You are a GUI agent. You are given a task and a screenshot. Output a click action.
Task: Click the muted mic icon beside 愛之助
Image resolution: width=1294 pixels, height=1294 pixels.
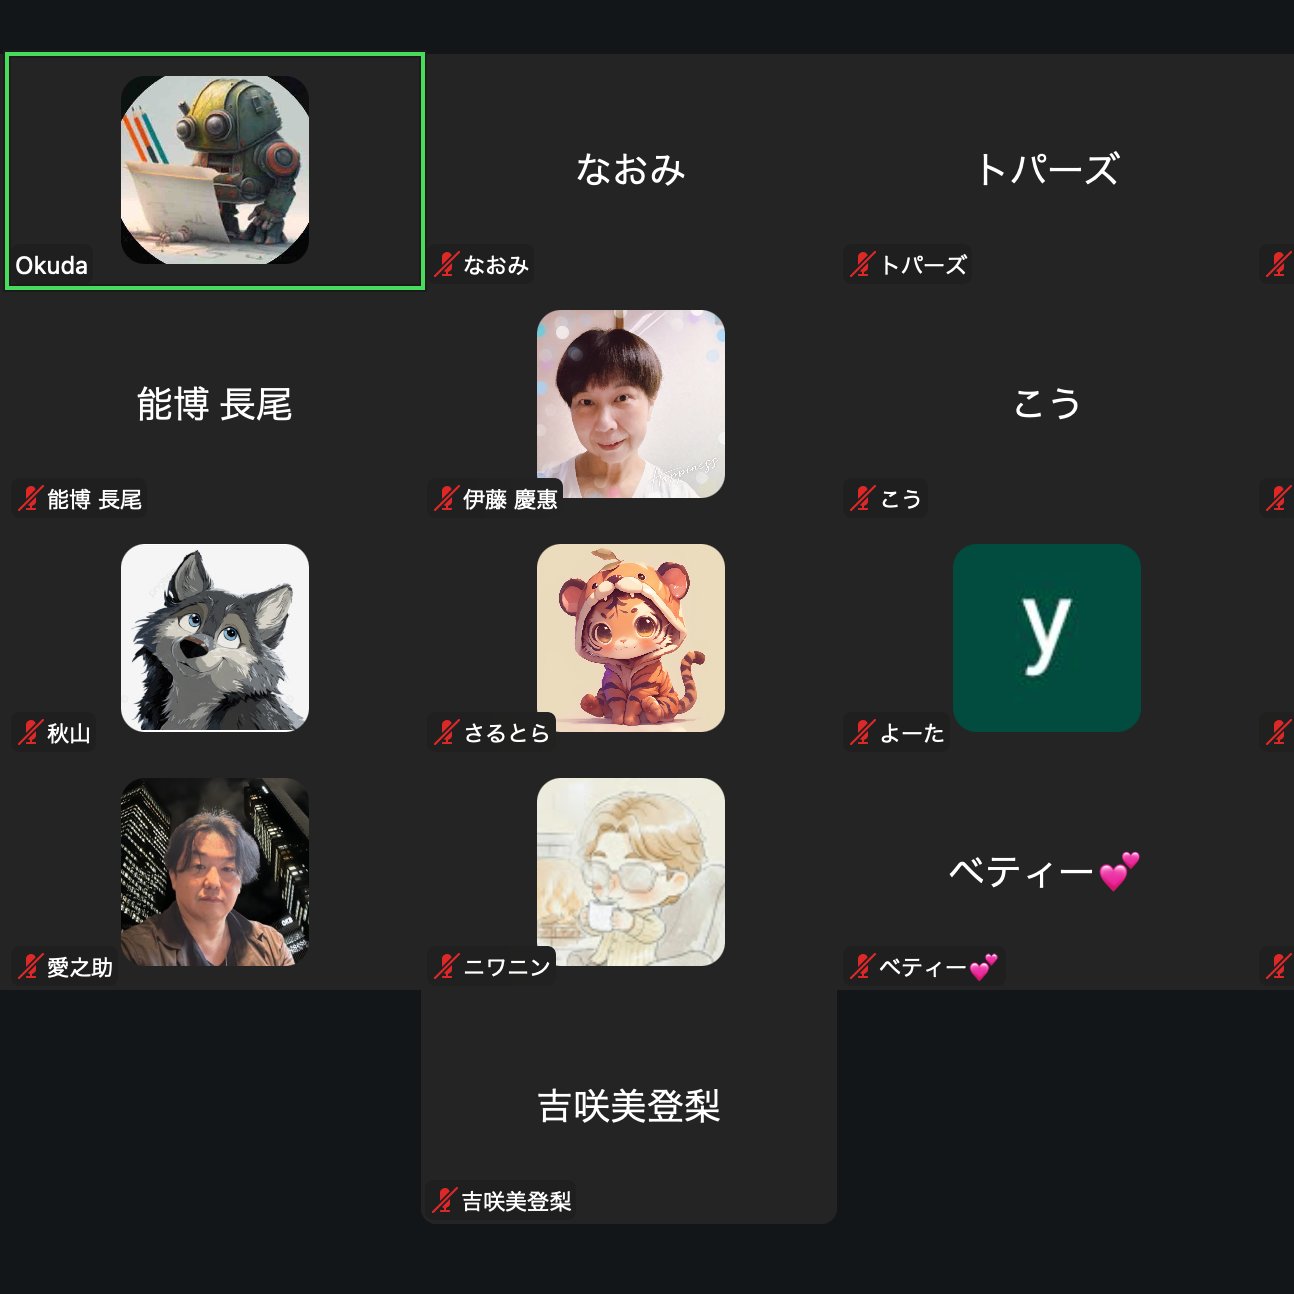30,967
